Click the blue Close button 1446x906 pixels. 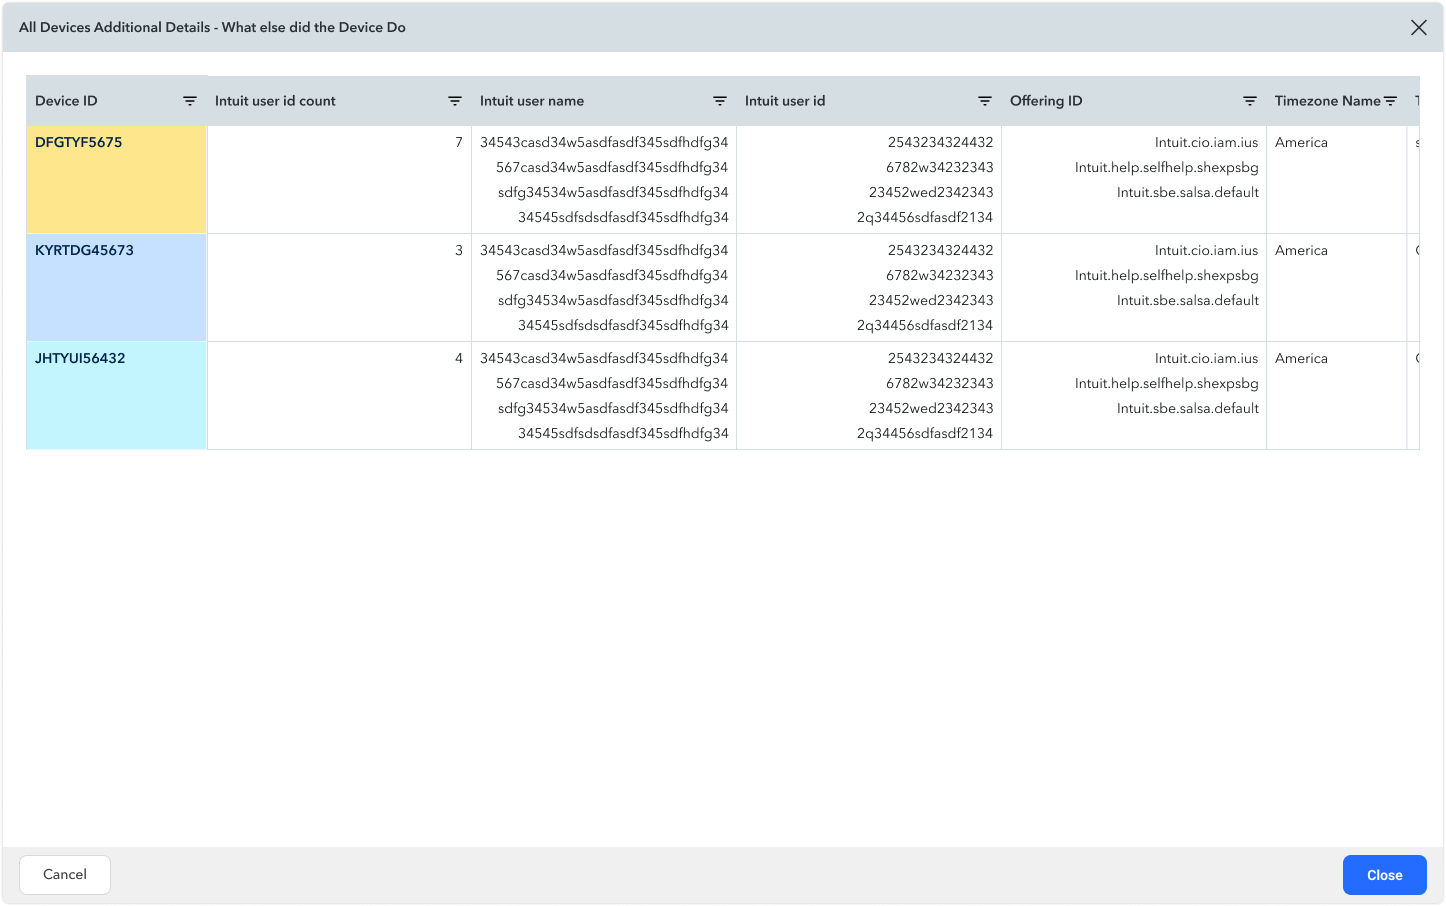tap(1384, 875)
